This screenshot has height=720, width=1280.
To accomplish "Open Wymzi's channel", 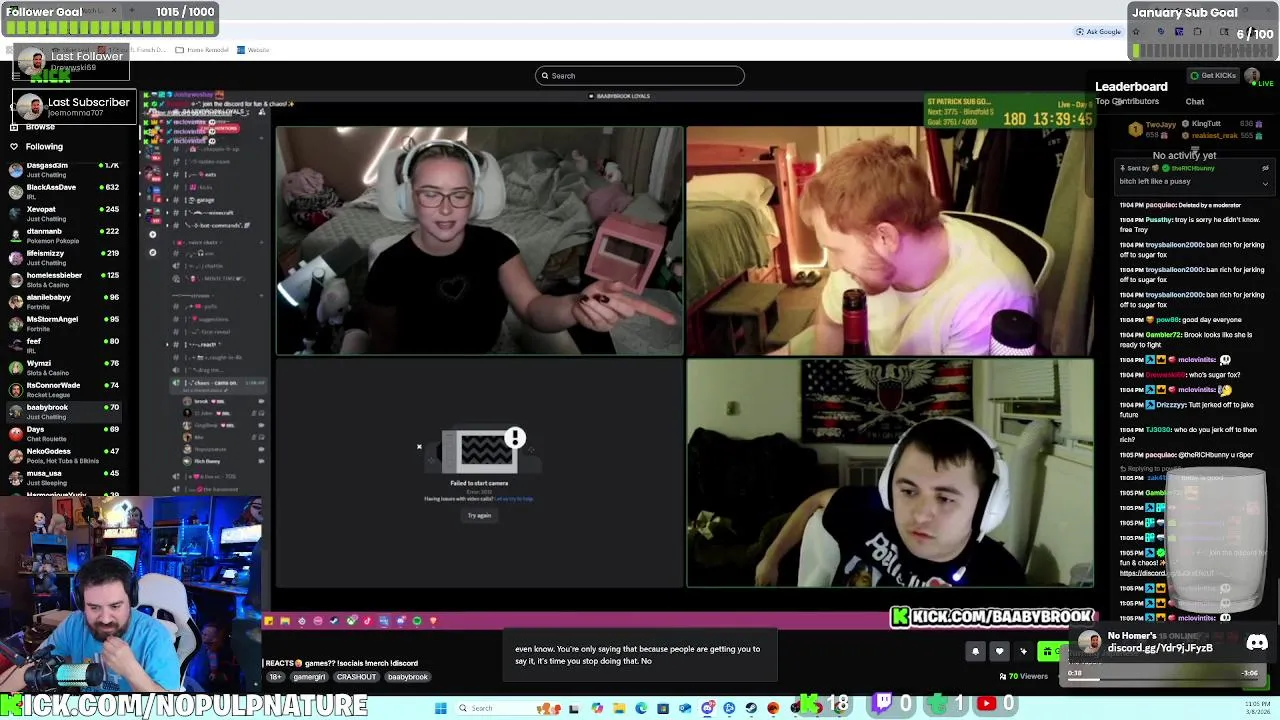I will [x=65, y=368].
